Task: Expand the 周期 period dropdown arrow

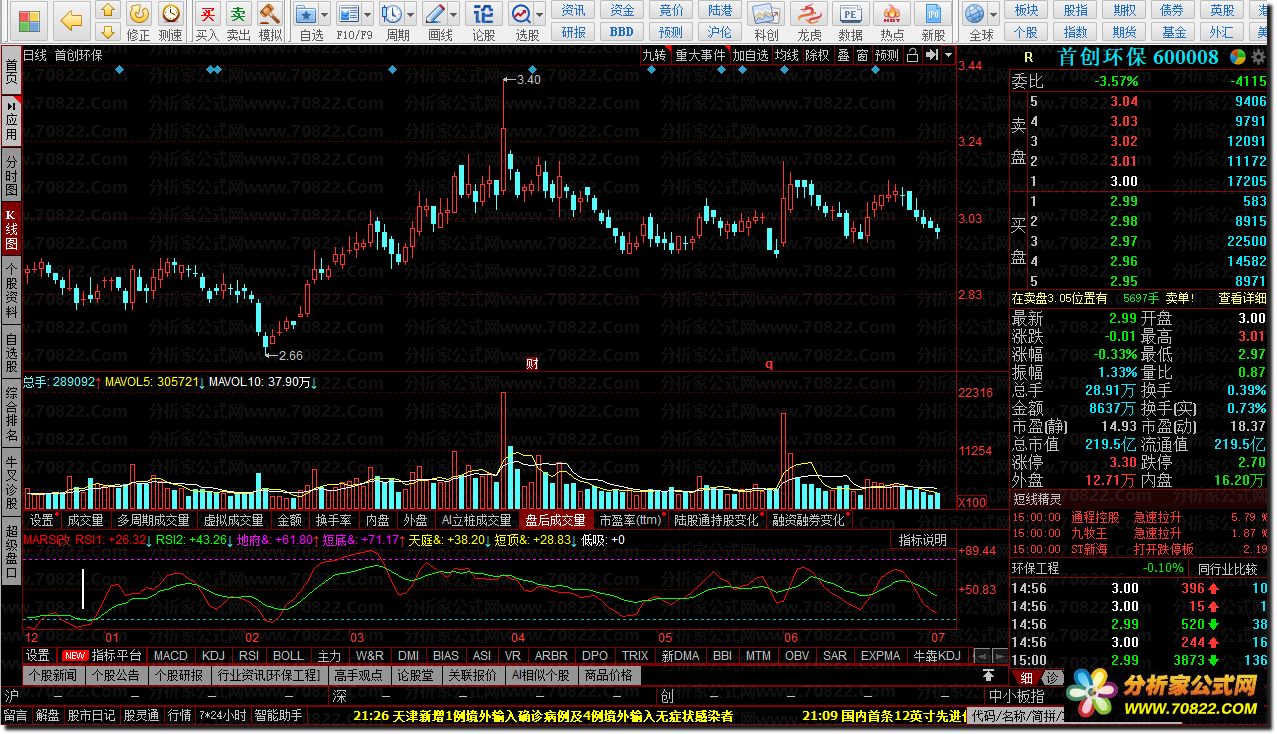Action: tap(411, 15)
